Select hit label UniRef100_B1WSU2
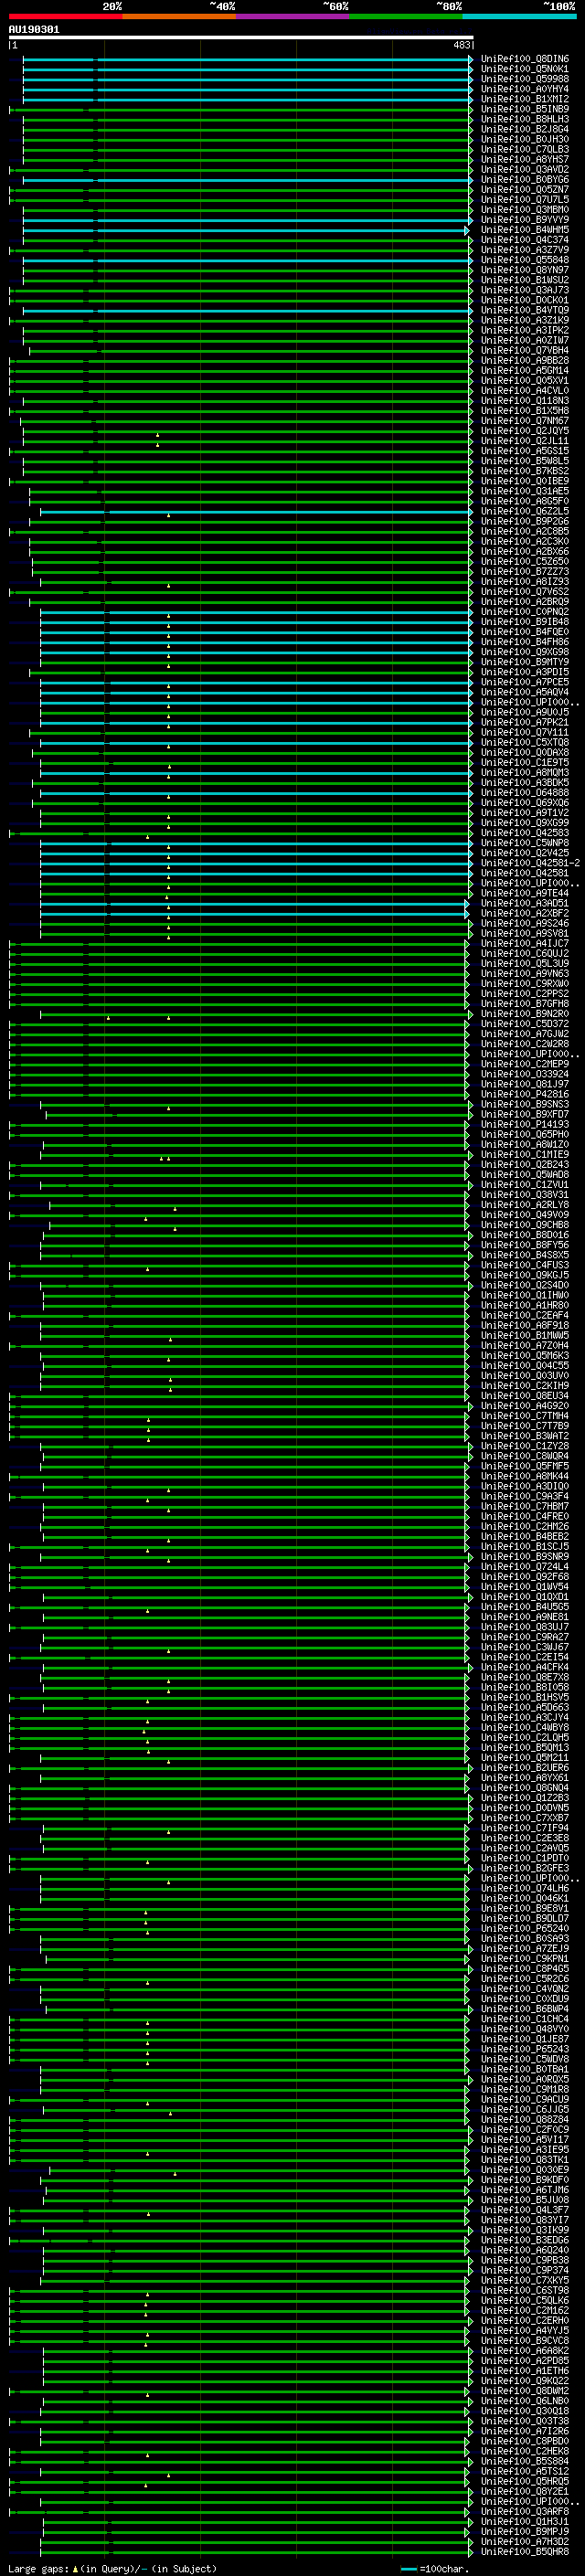 [x=525, y=280]
